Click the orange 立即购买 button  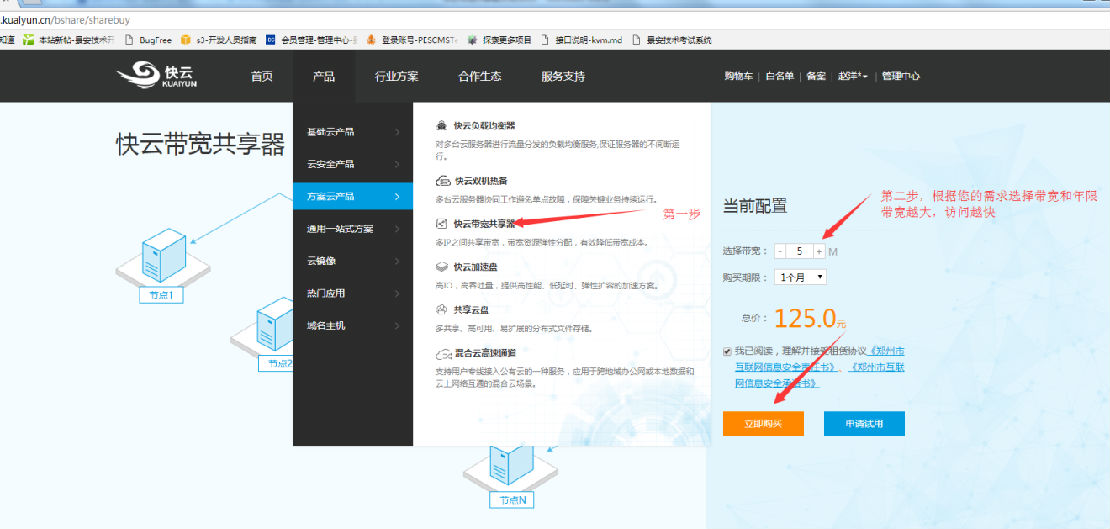coord(762,424)
